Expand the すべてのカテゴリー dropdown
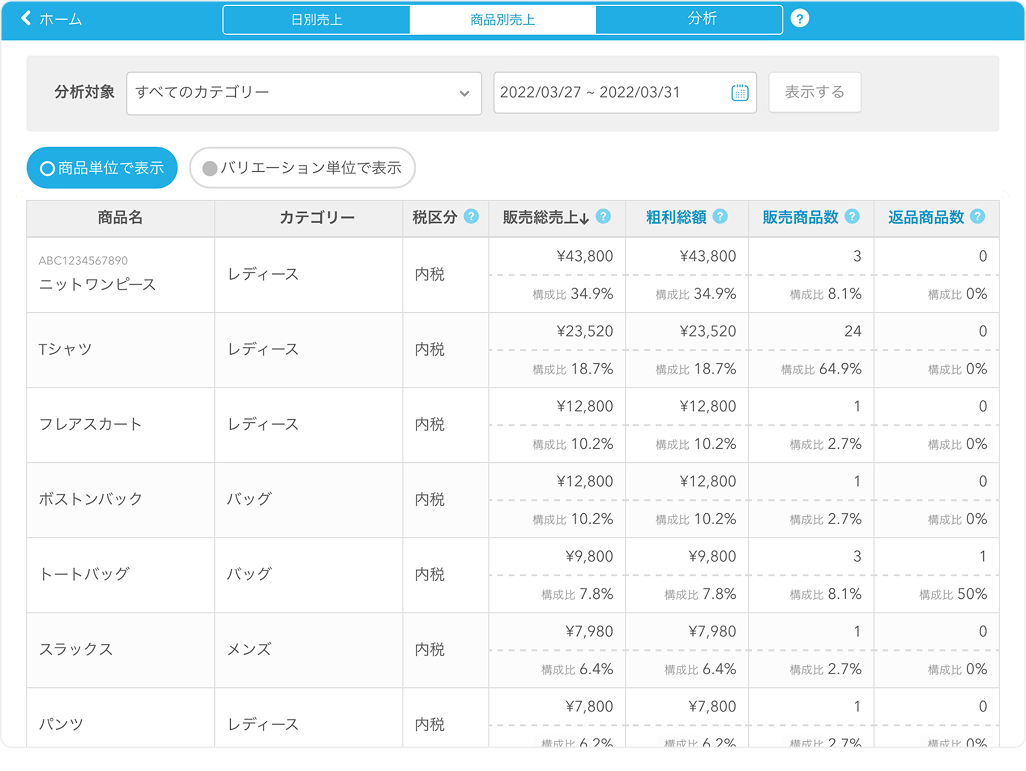Image resolution: width=1026 pixels, height=771 pixels. point(304,93)
